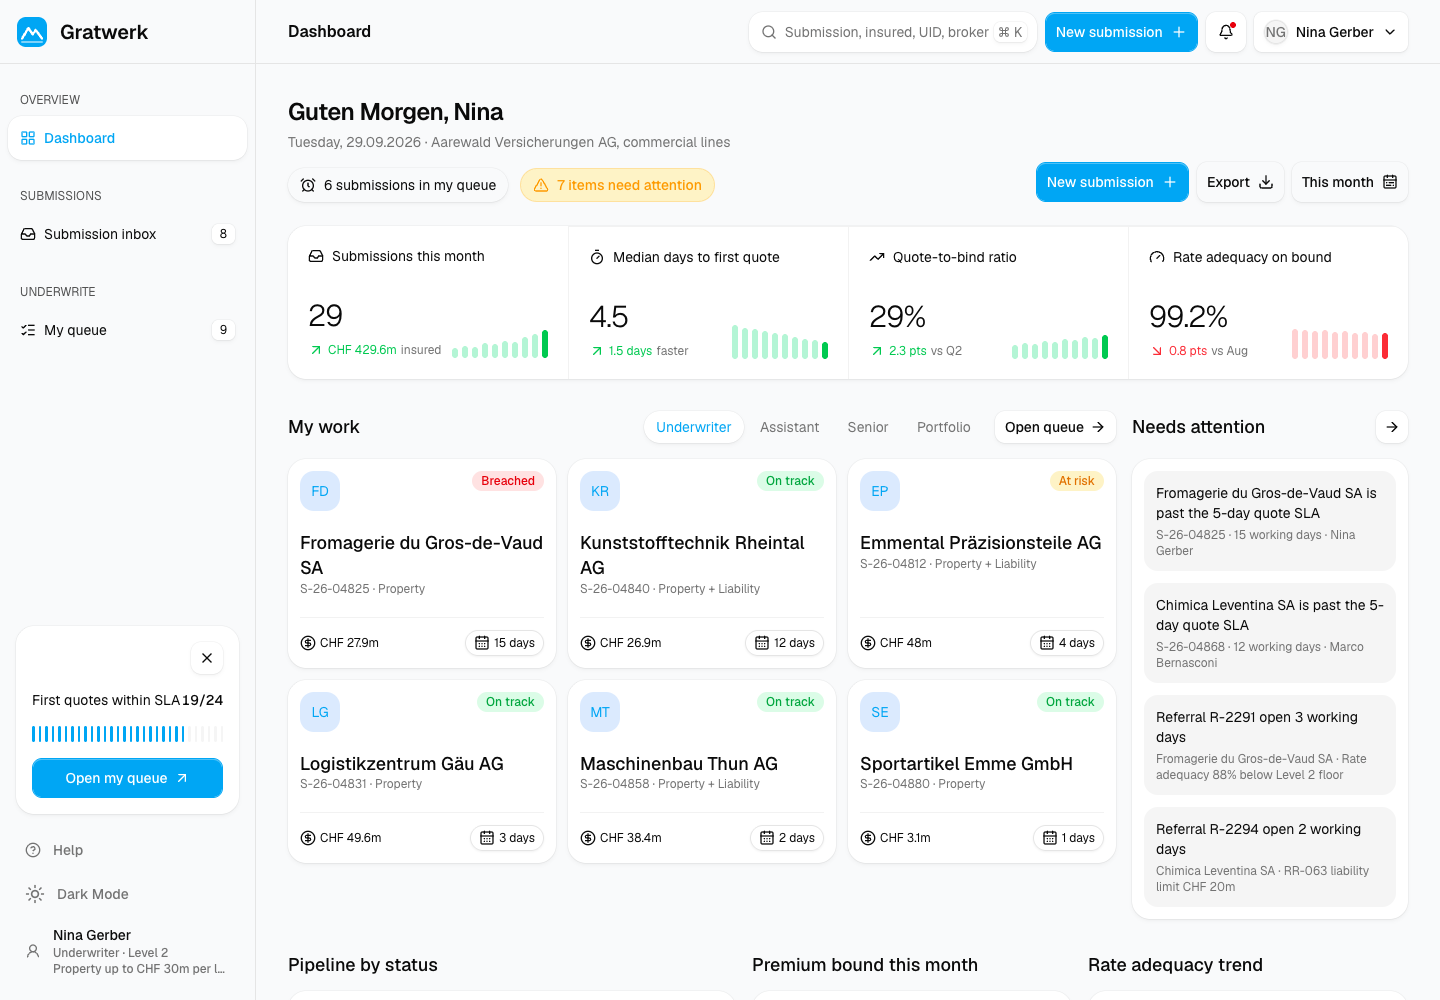Click the MT avatar on Maschinenbau card

(600, 712)
